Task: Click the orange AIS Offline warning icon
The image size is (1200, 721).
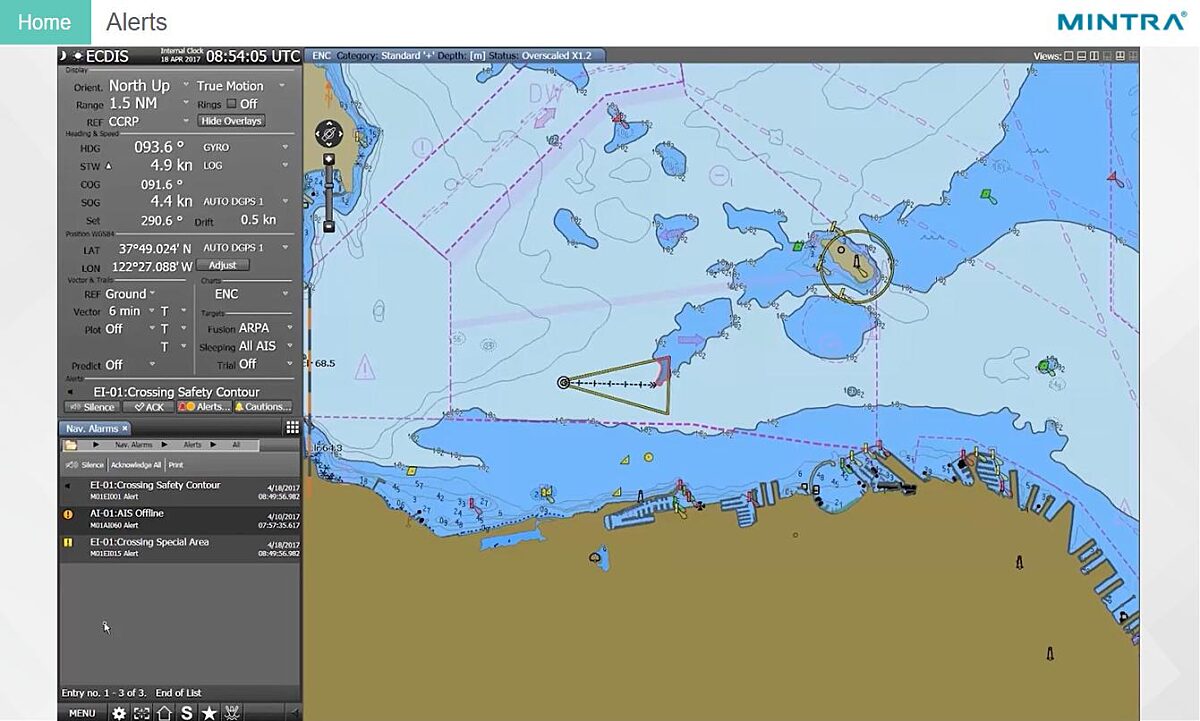Action: click(68, 514)
